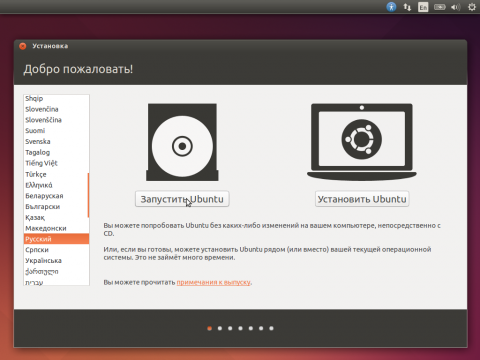
Task: Open the sound volume indicator
Action: [x=455, y=7]
